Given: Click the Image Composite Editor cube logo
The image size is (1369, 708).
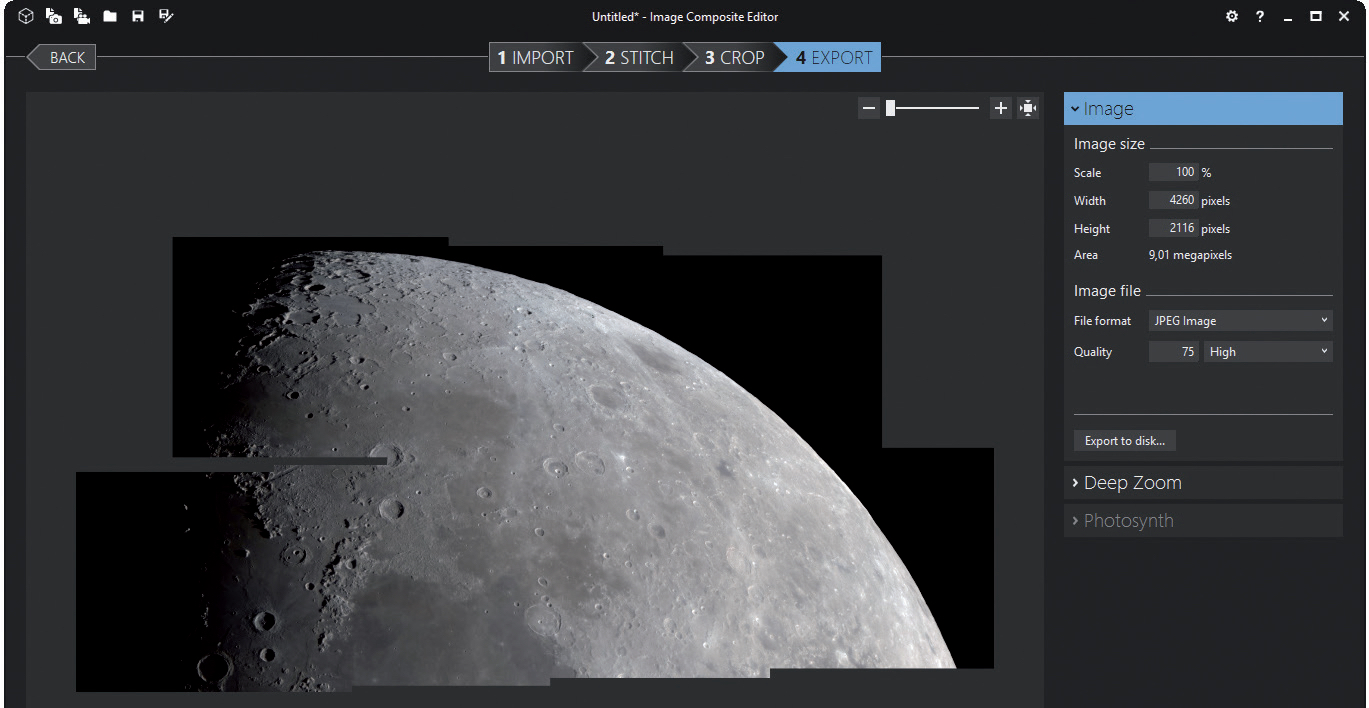Looking at the screenshot, I should click(26, 17).
